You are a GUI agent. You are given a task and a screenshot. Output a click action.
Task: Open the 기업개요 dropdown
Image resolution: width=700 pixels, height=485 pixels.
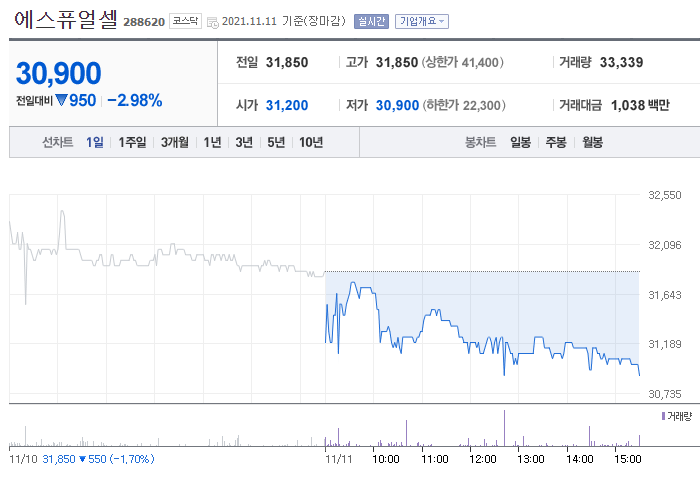click(421, 21)
